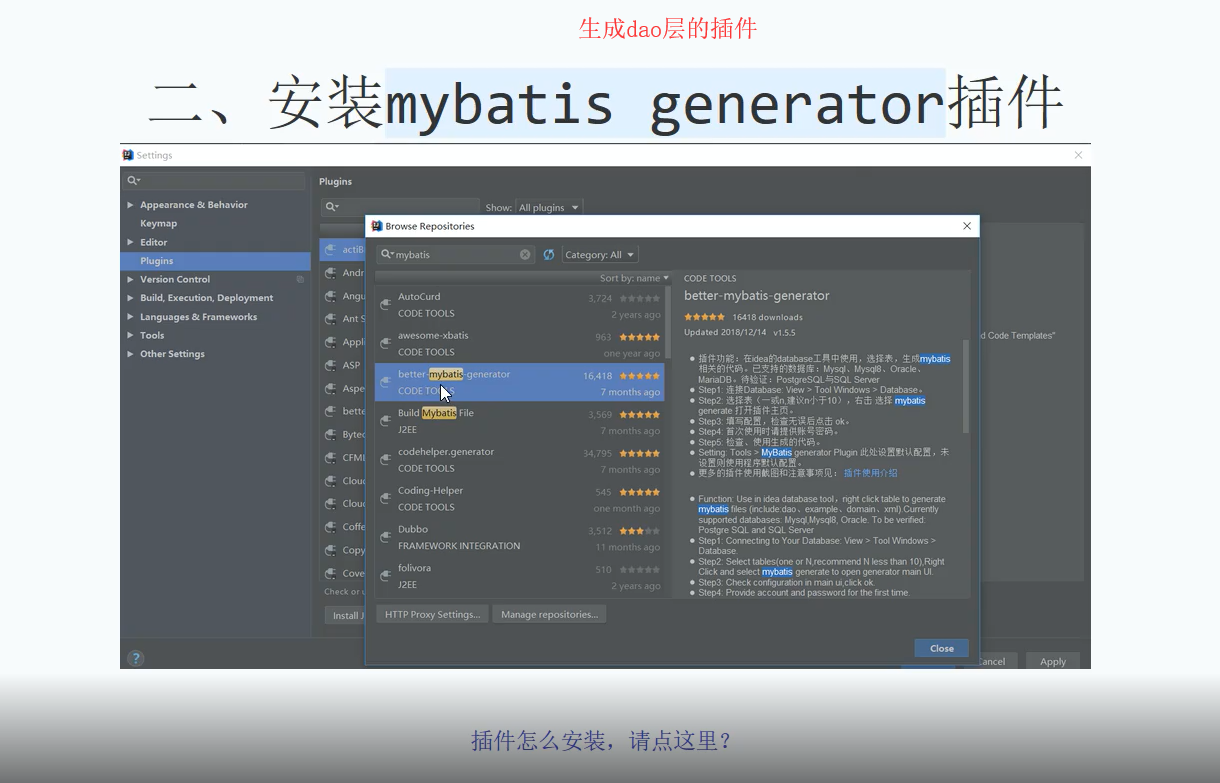The image size is (1220, 783).
Task: Select Keymap in settings tree
Action: point(159,224)
